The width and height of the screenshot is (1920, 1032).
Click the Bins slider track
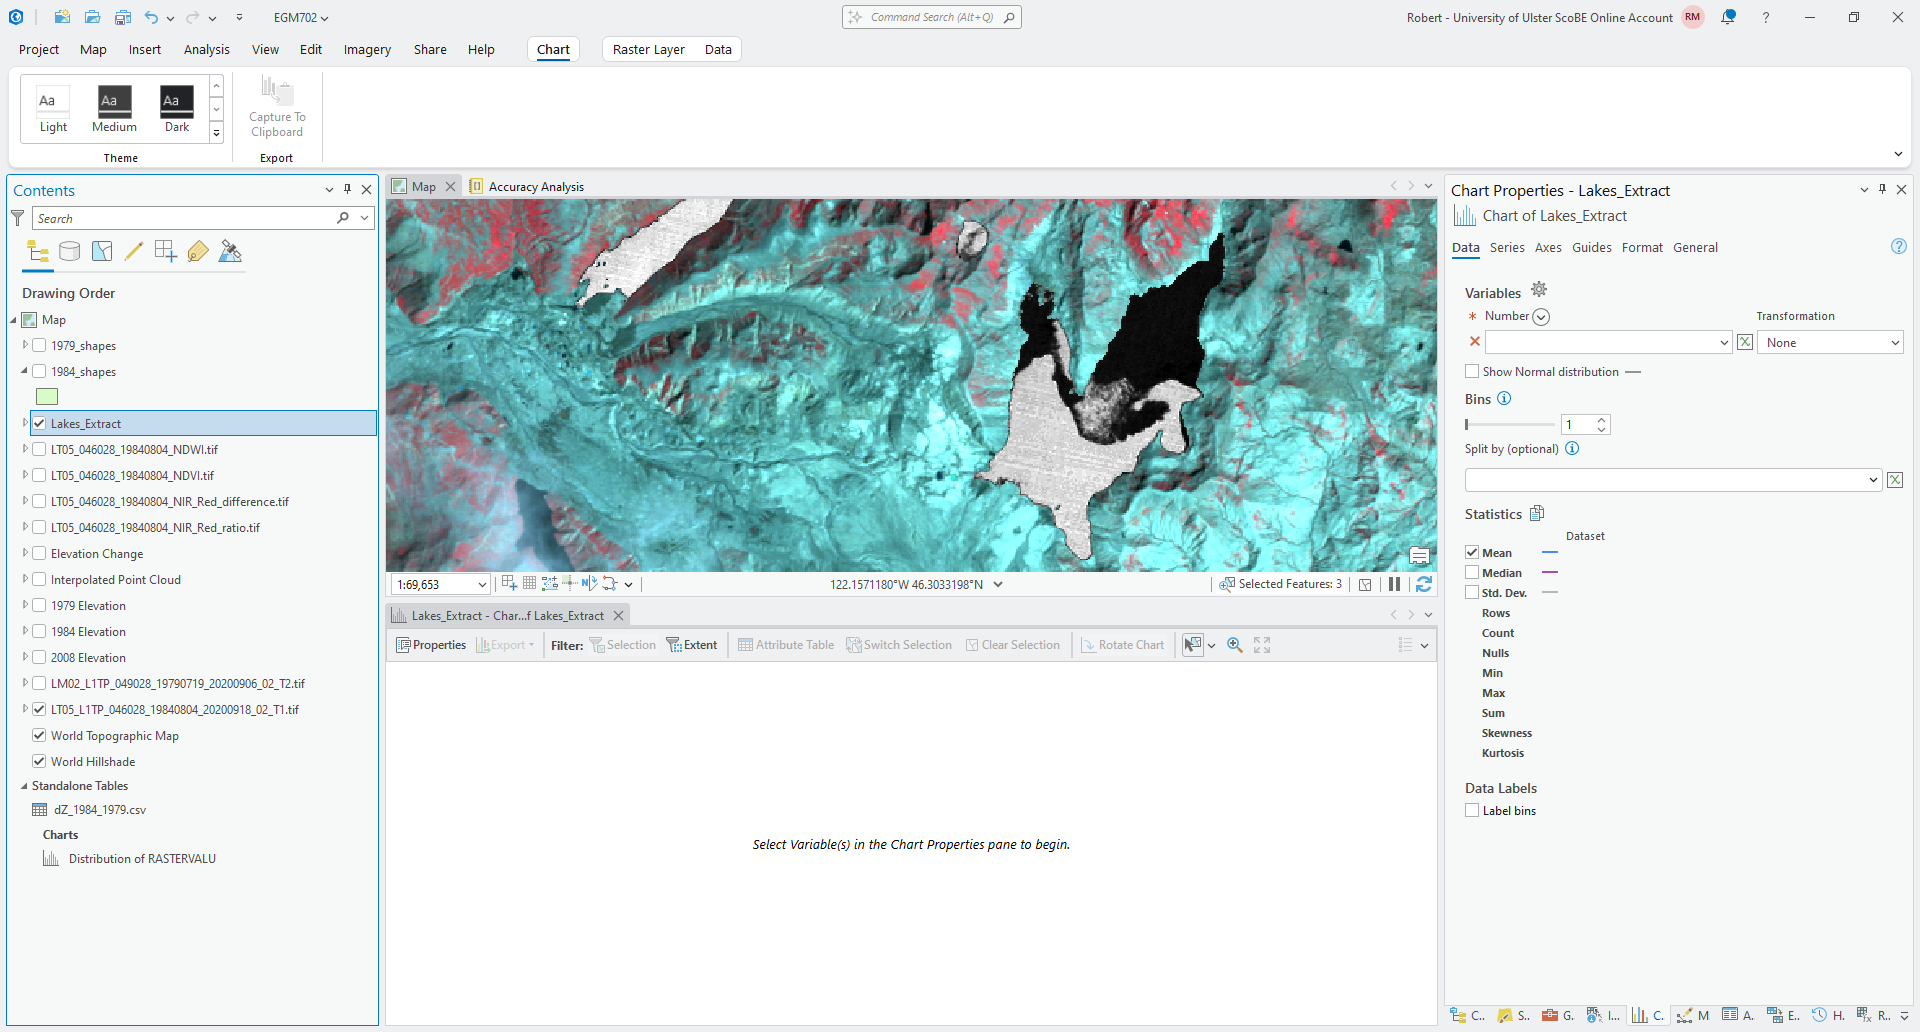(x=1510, y=425)
